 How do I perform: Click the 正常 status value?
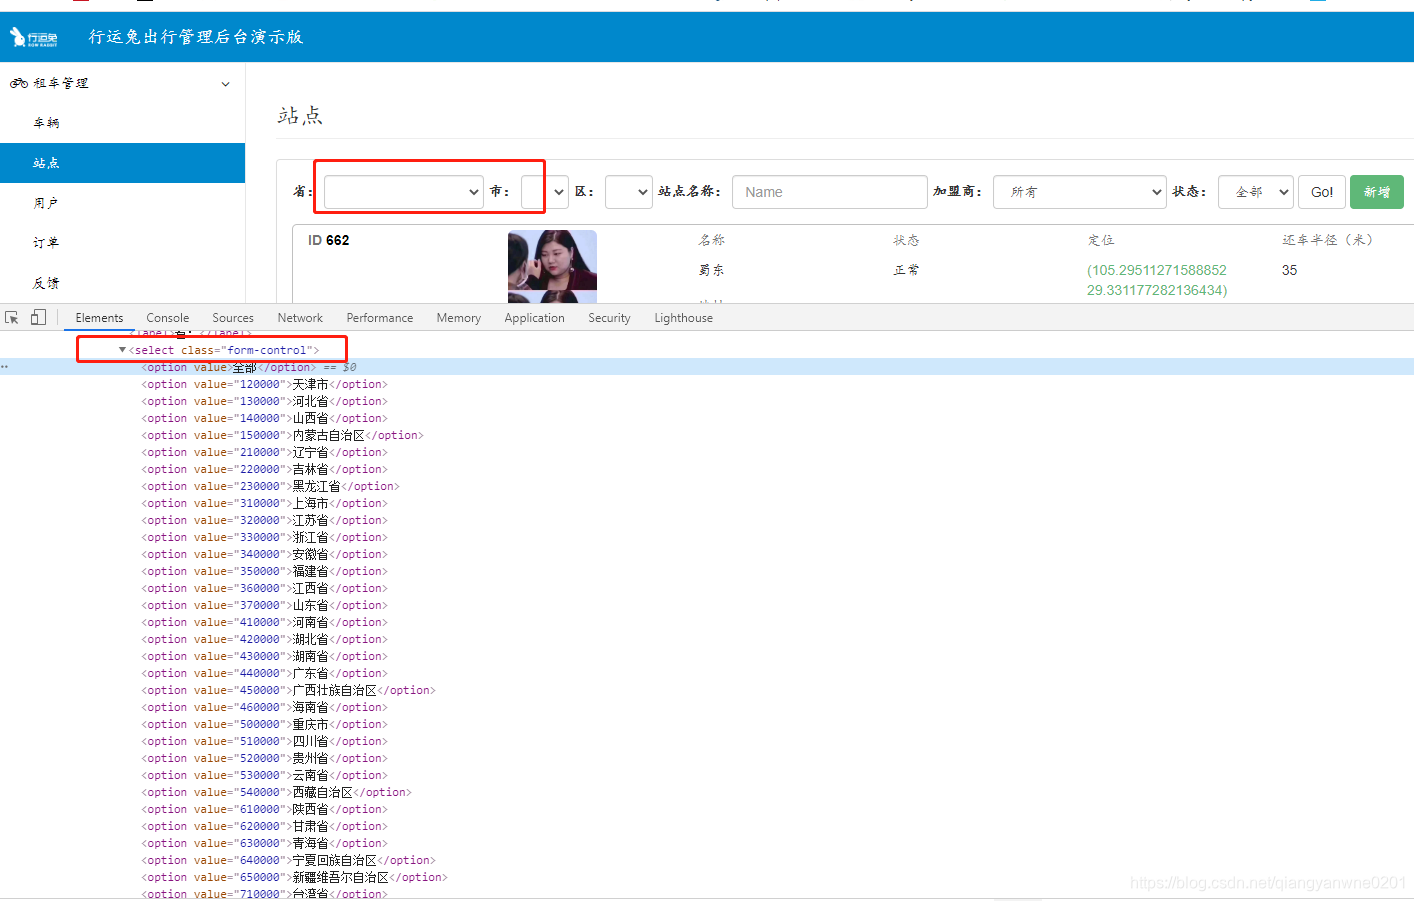[x=906, y=270]
